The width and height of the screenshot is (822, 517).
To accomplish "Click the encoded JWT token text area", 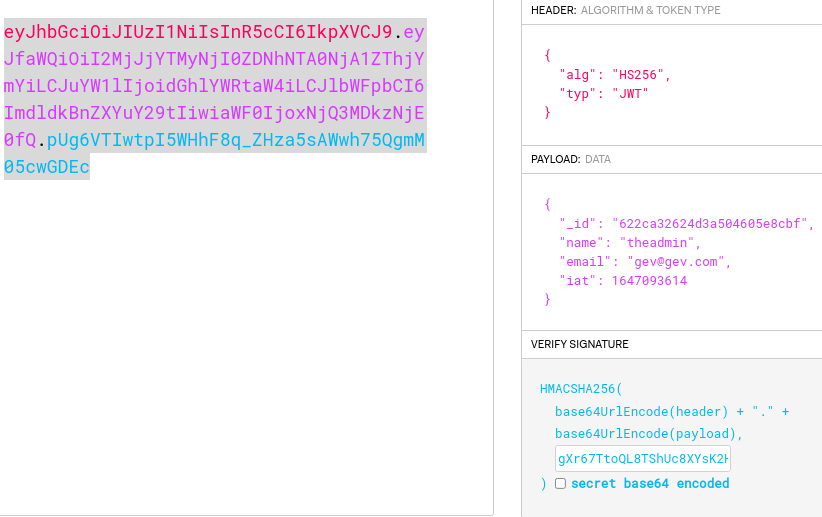I will click(215, 99).
